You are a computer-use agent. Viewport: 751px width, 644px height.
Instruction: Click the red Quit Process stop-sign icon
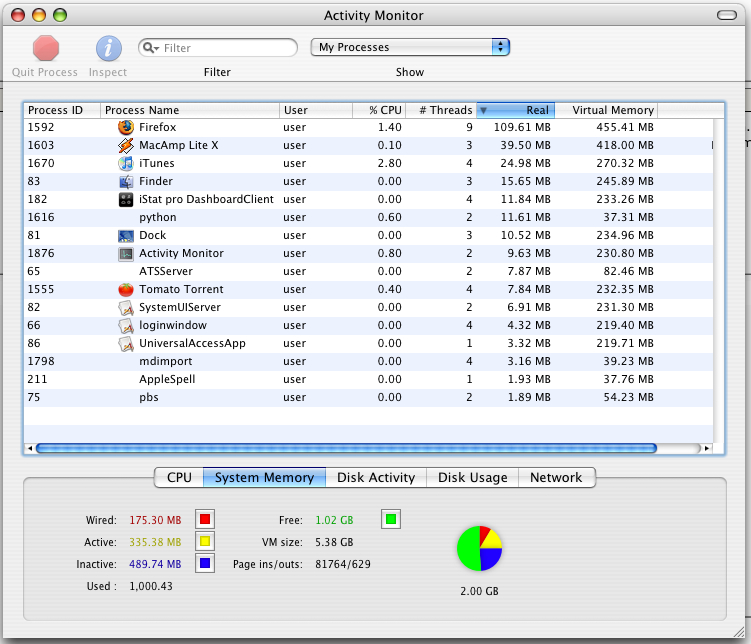pos(46,48)
